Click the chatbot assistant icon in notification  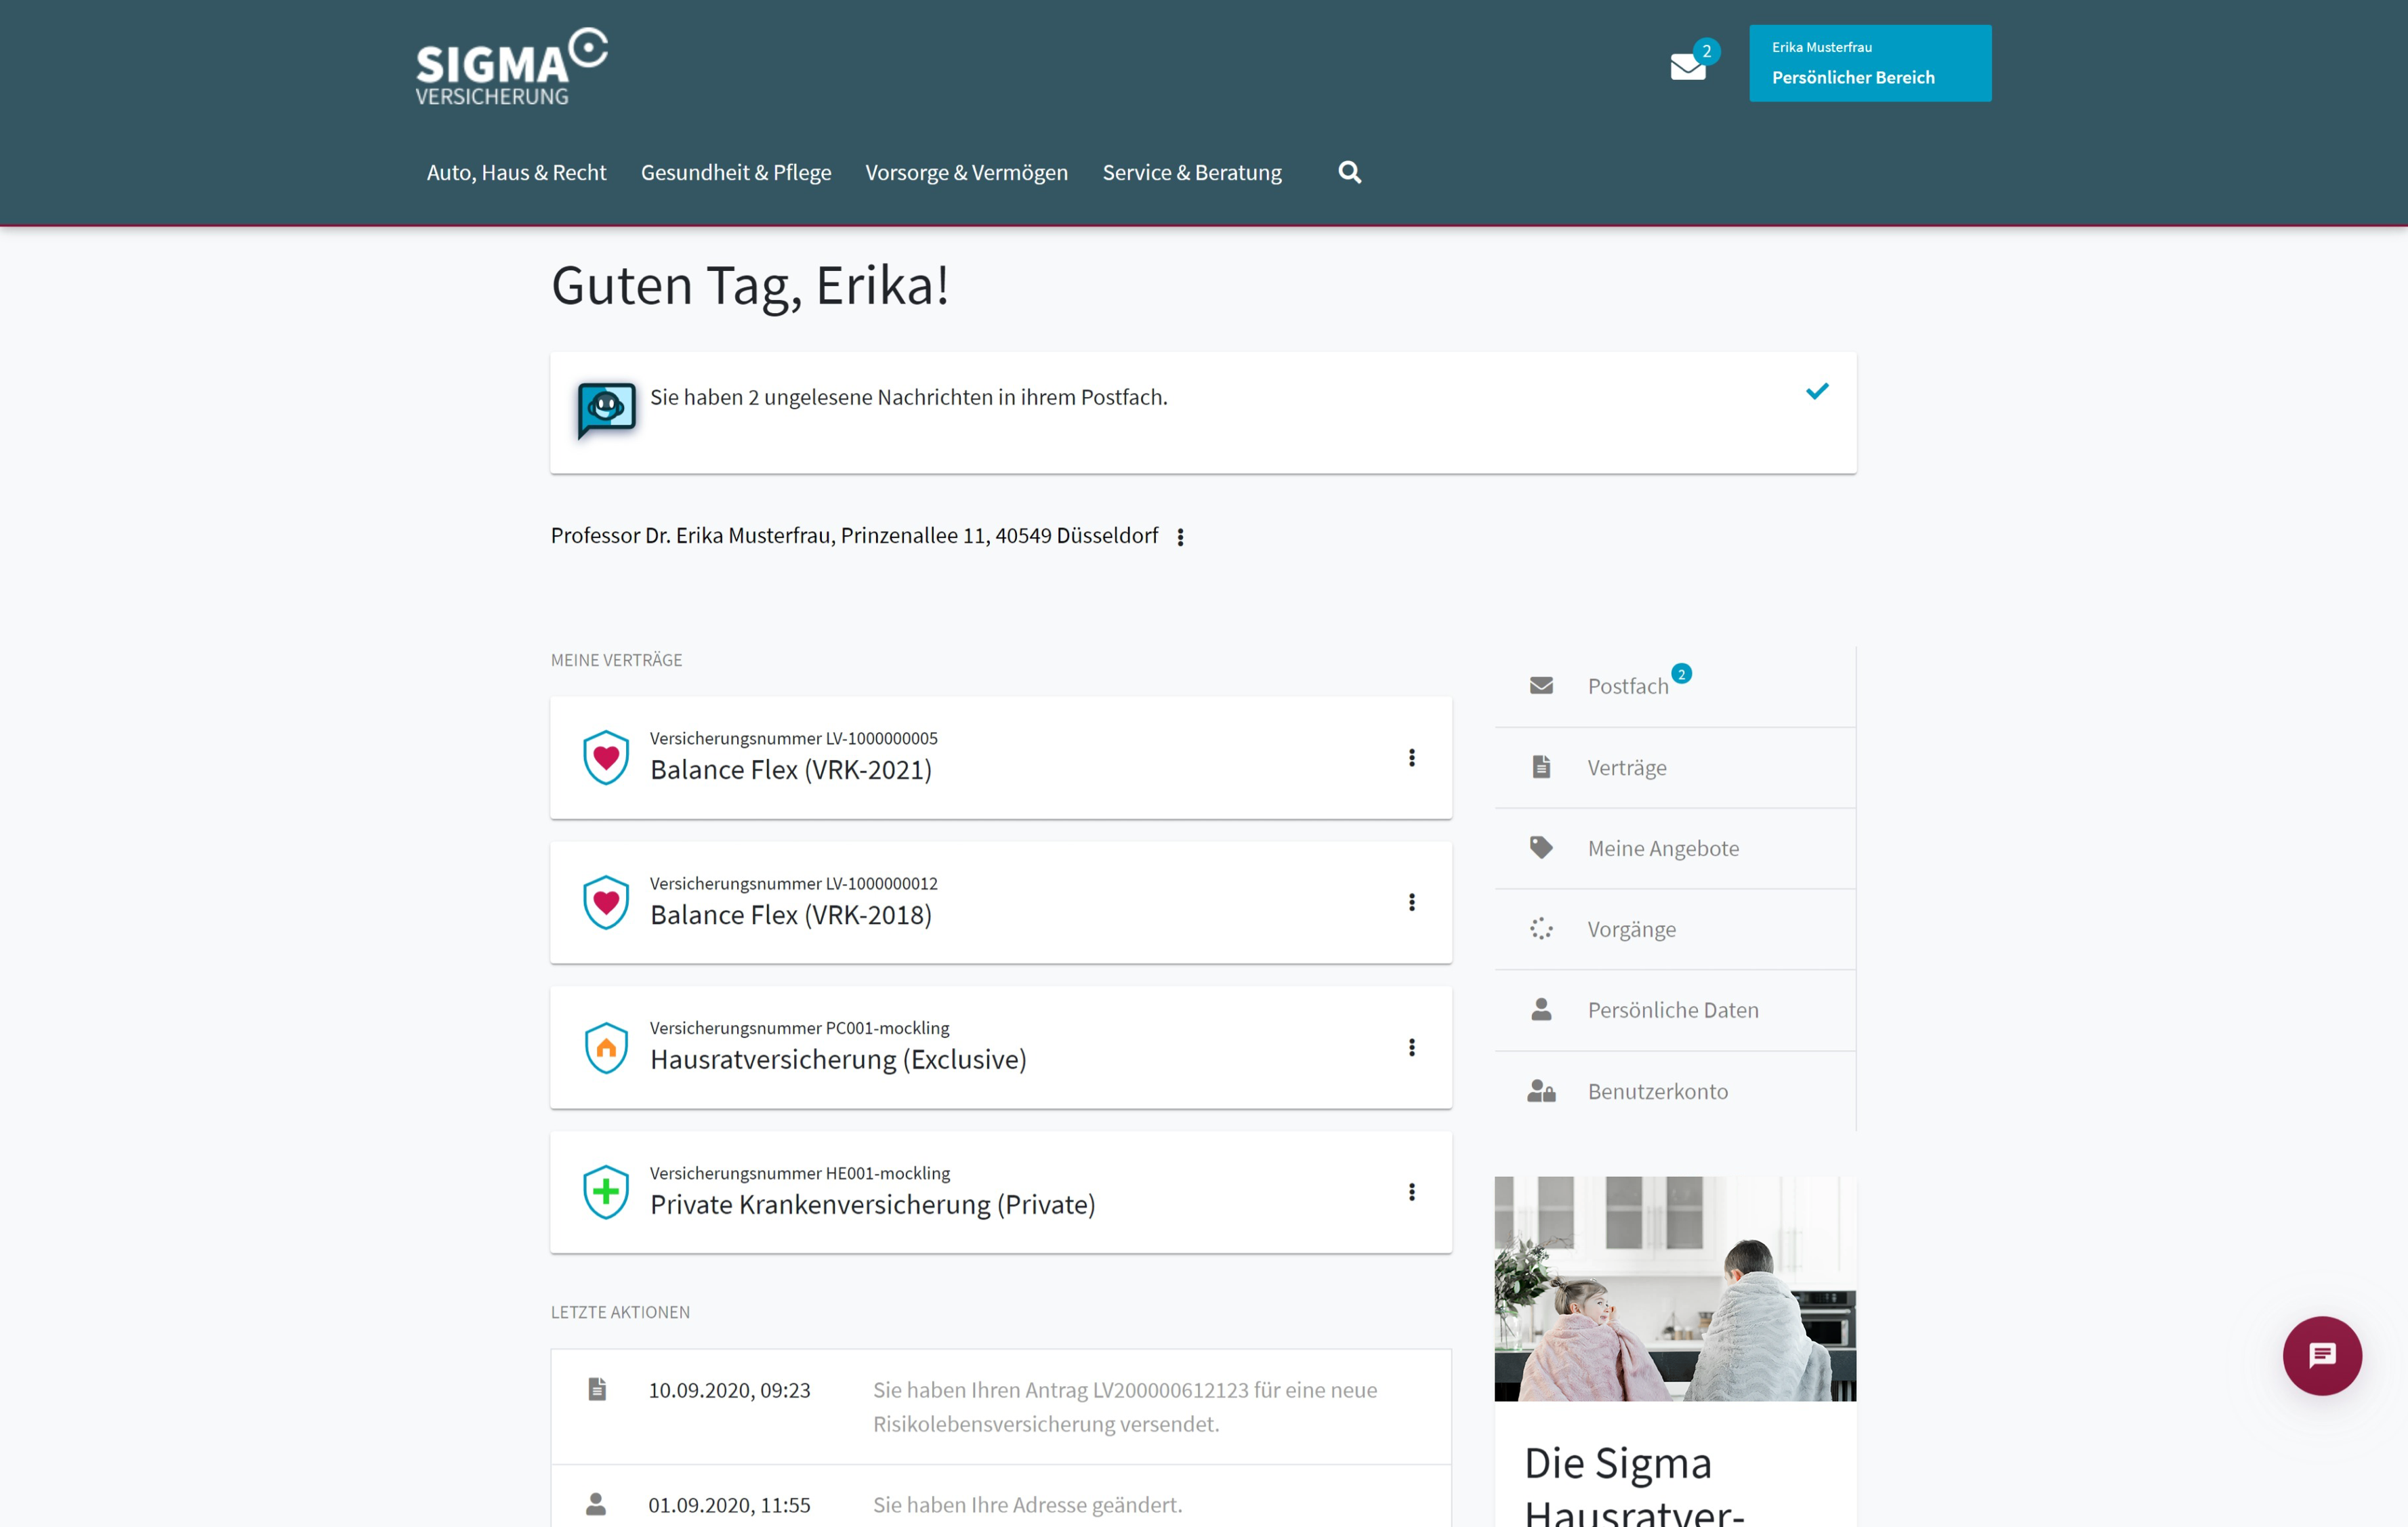pyautogui.click(x=606, y=409)
